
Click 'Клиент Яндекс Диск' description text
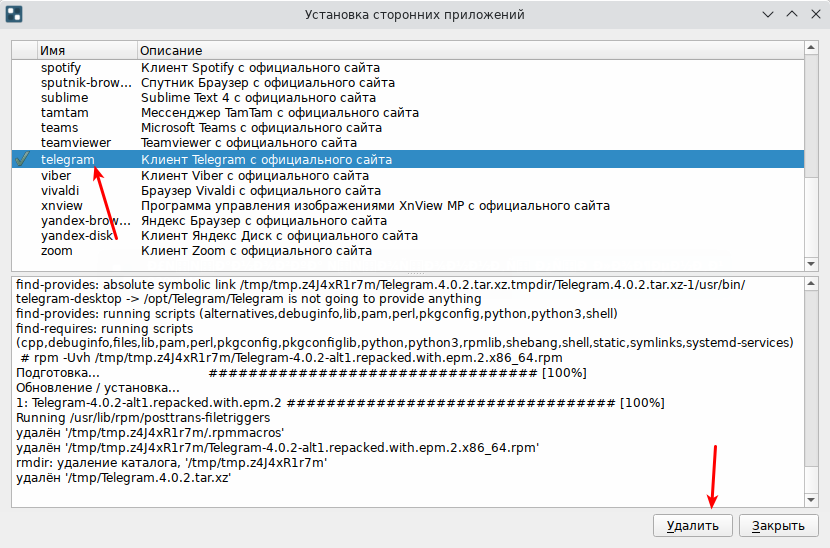click(x=279, y=236)
